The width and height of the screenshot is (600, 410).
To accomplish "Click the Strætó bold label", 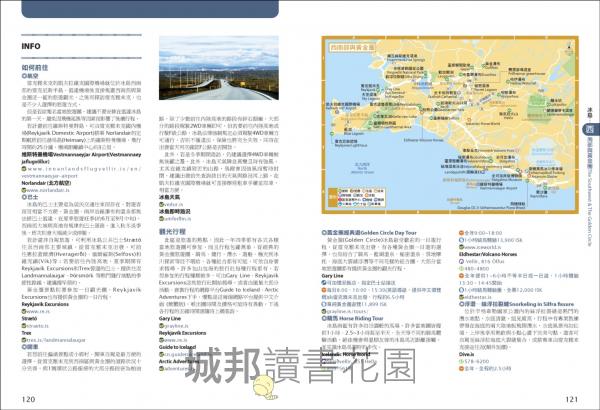I will point(29,319).
